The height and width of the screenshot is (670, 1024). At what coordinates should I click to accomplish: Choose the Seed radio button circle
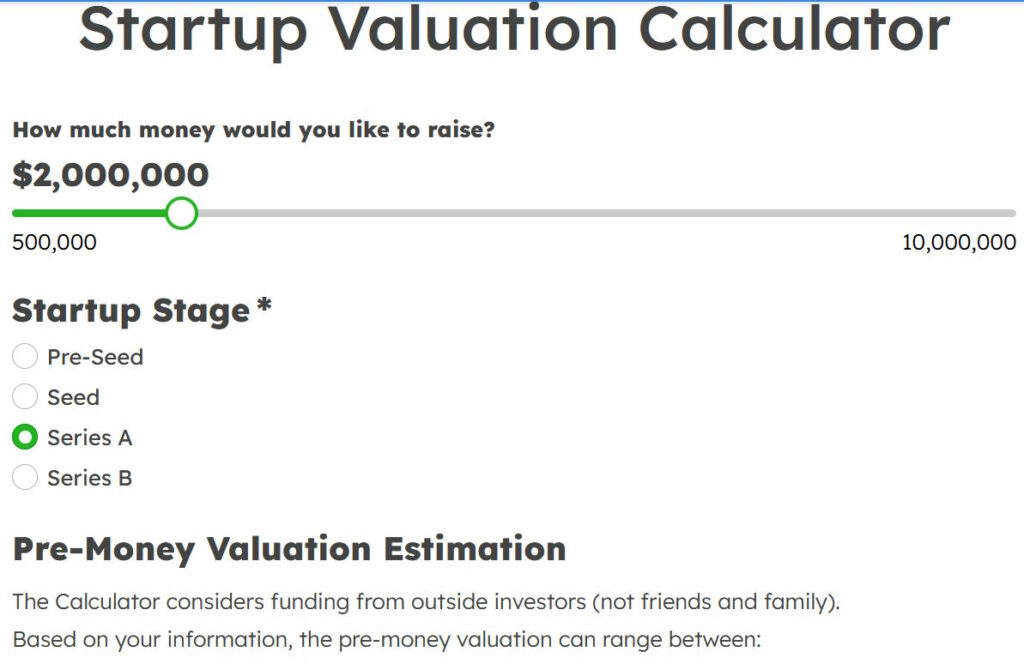click(x=25, y=397)
